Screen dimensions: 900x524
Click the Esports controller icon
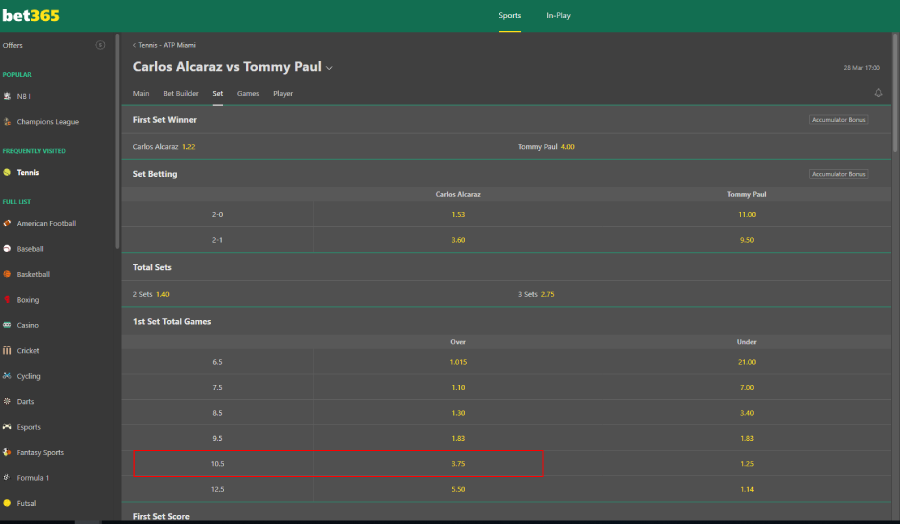(x=7, y=426)
